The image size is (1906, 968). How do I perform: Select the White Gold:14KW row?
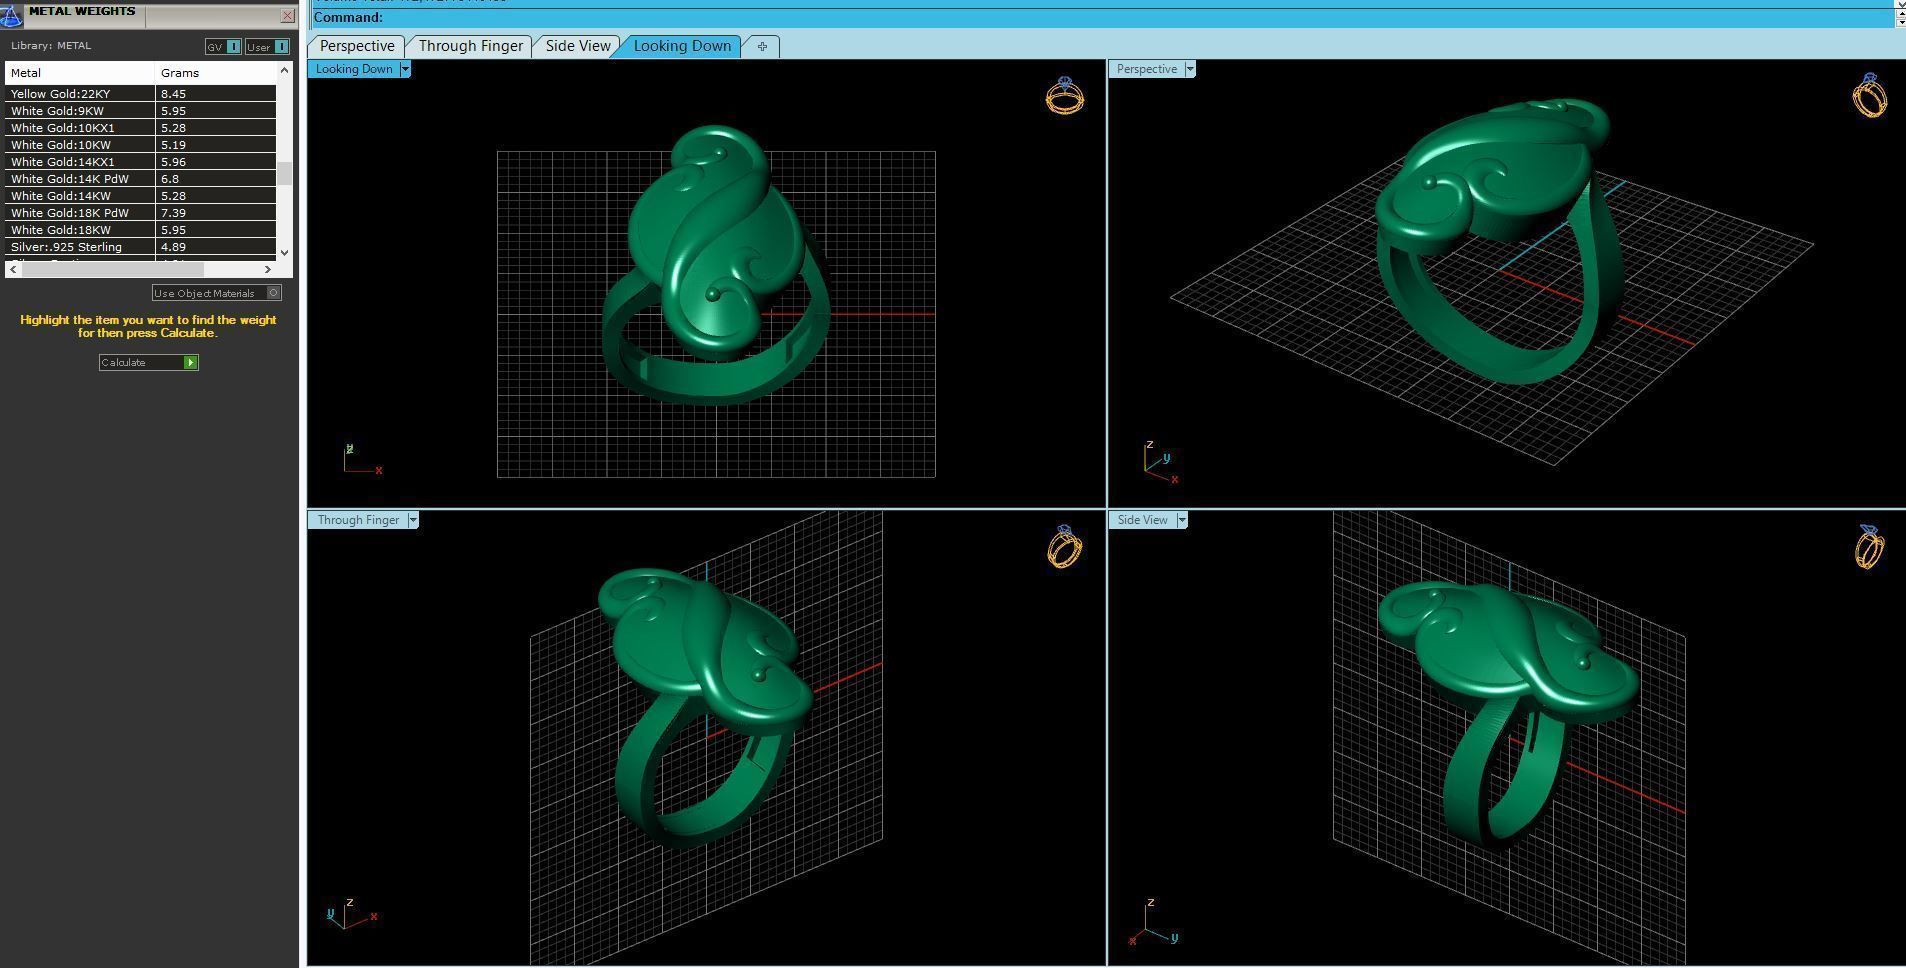pyautogui.click(x=140, y=196)
